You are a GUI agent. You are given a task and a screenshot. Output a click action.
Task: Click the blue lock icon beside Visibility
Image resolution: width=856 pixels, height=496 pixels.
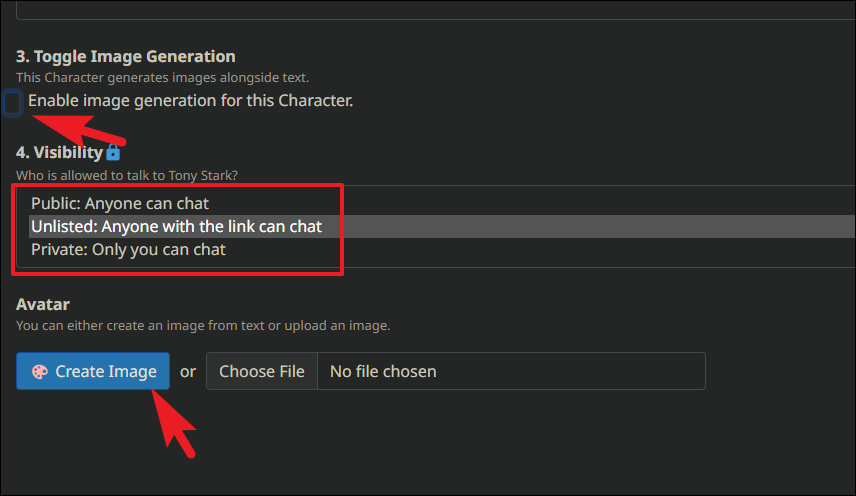tap(113, 152)
